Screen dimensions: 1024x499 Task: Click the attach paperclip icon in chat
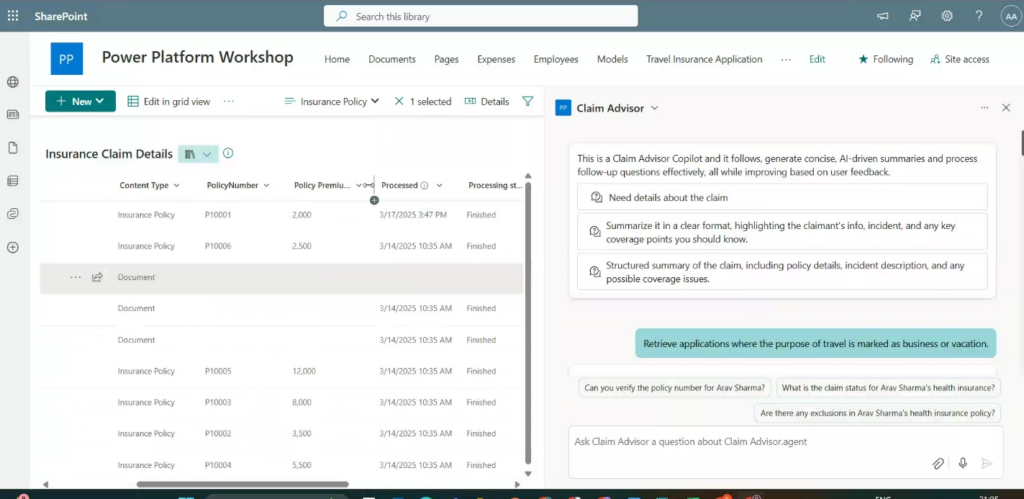(x=938, y=463)
